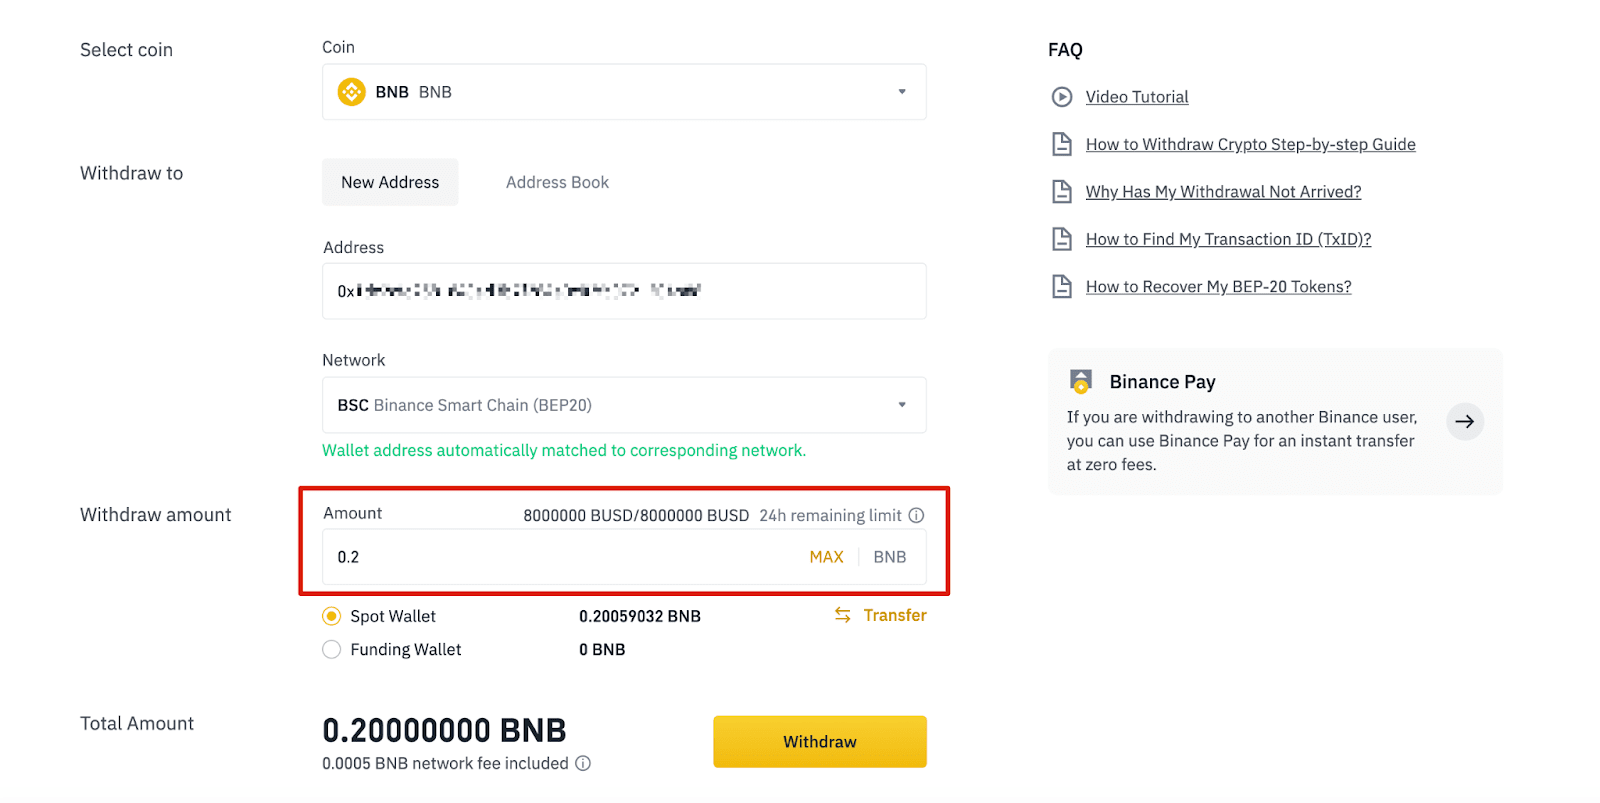
Task: Click the Binance Pay arrow button
Action: 1465,422
